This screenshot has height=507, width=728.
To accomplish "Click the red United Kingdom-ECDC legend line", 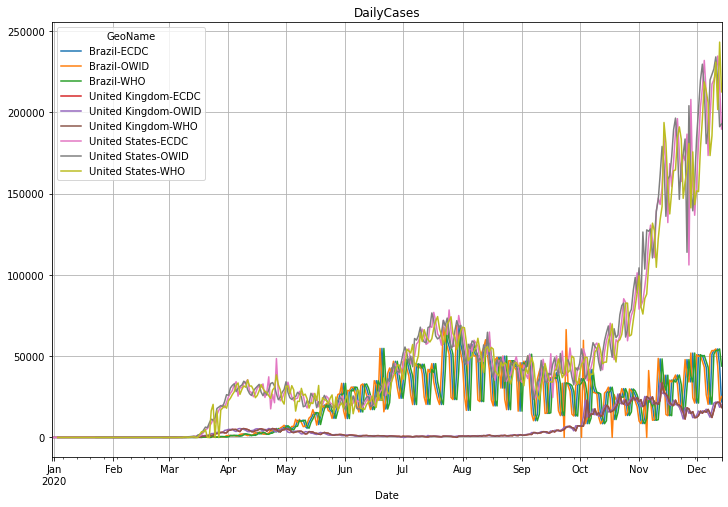I will [x=71, y=96].
